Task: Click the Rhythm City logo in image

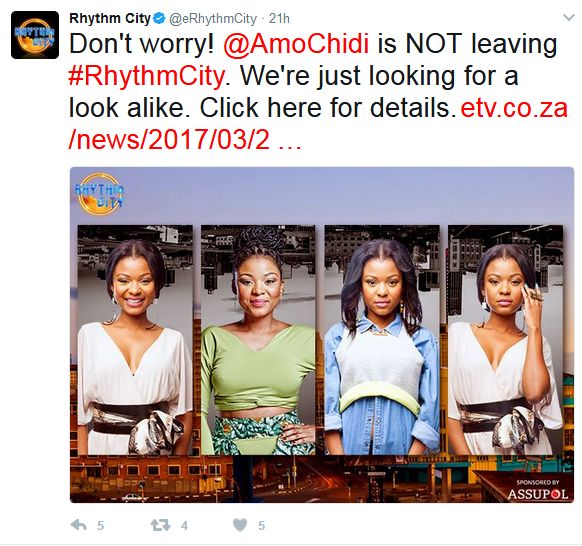Action: click(99, 194)
